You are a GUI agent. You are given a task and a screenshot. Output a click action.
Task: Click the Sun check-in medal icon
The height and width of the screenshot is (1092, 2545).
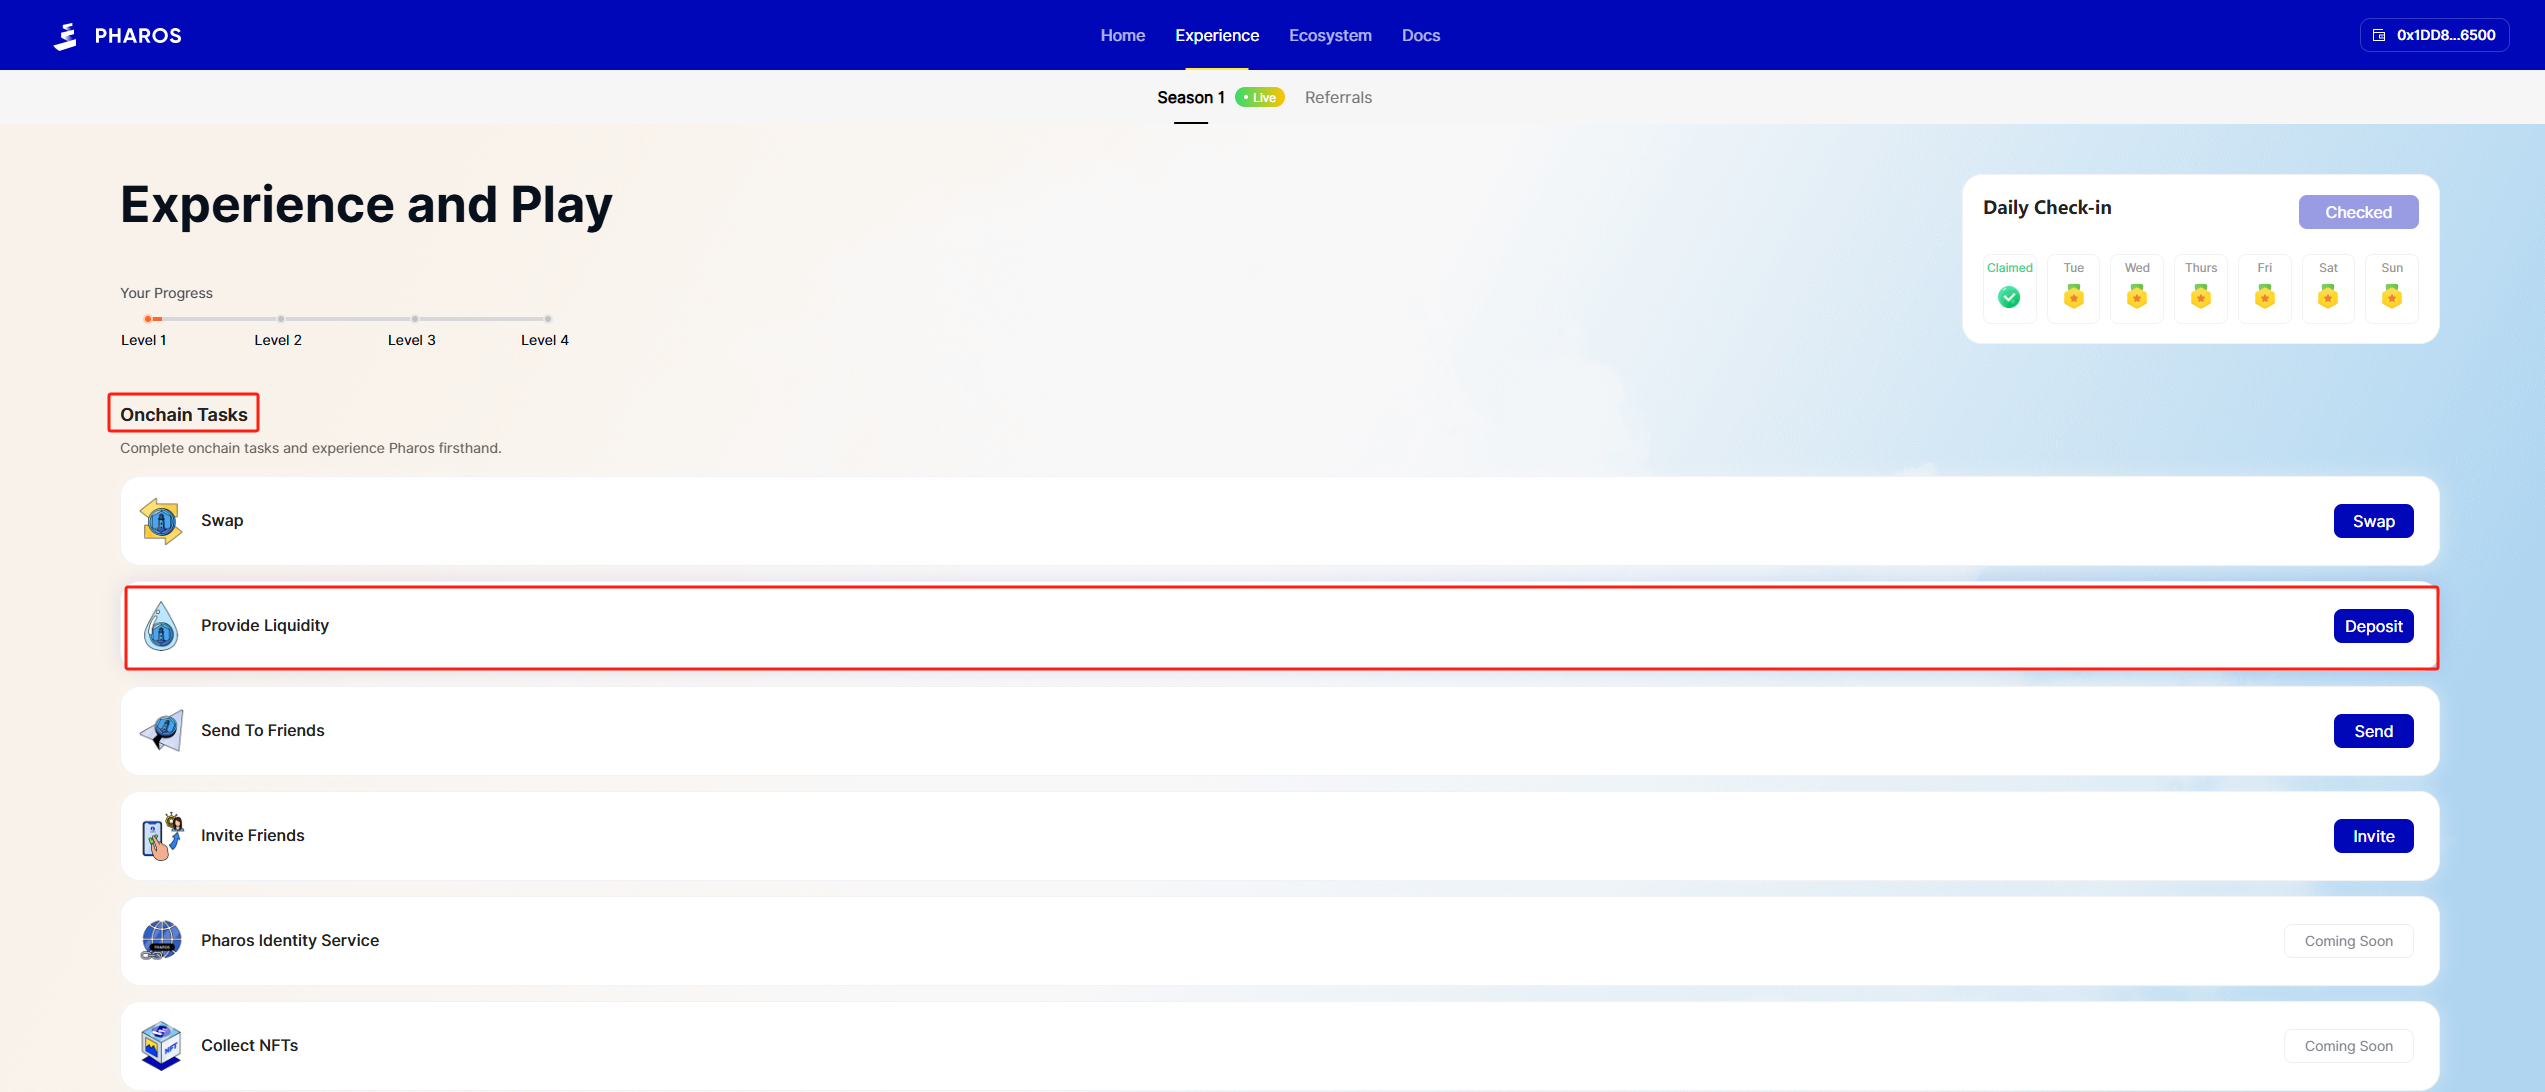2392,297
